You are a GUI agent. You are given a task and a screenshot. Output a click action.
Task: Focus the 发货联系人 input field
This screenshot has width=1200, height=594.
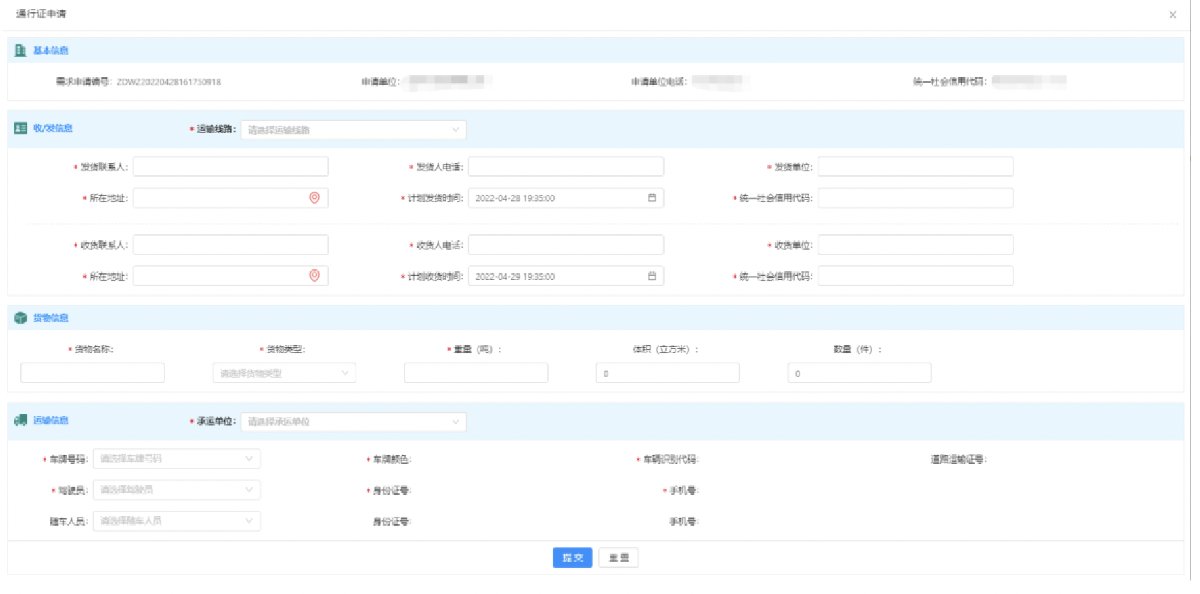pyautogui.click(x=231, y=166)
